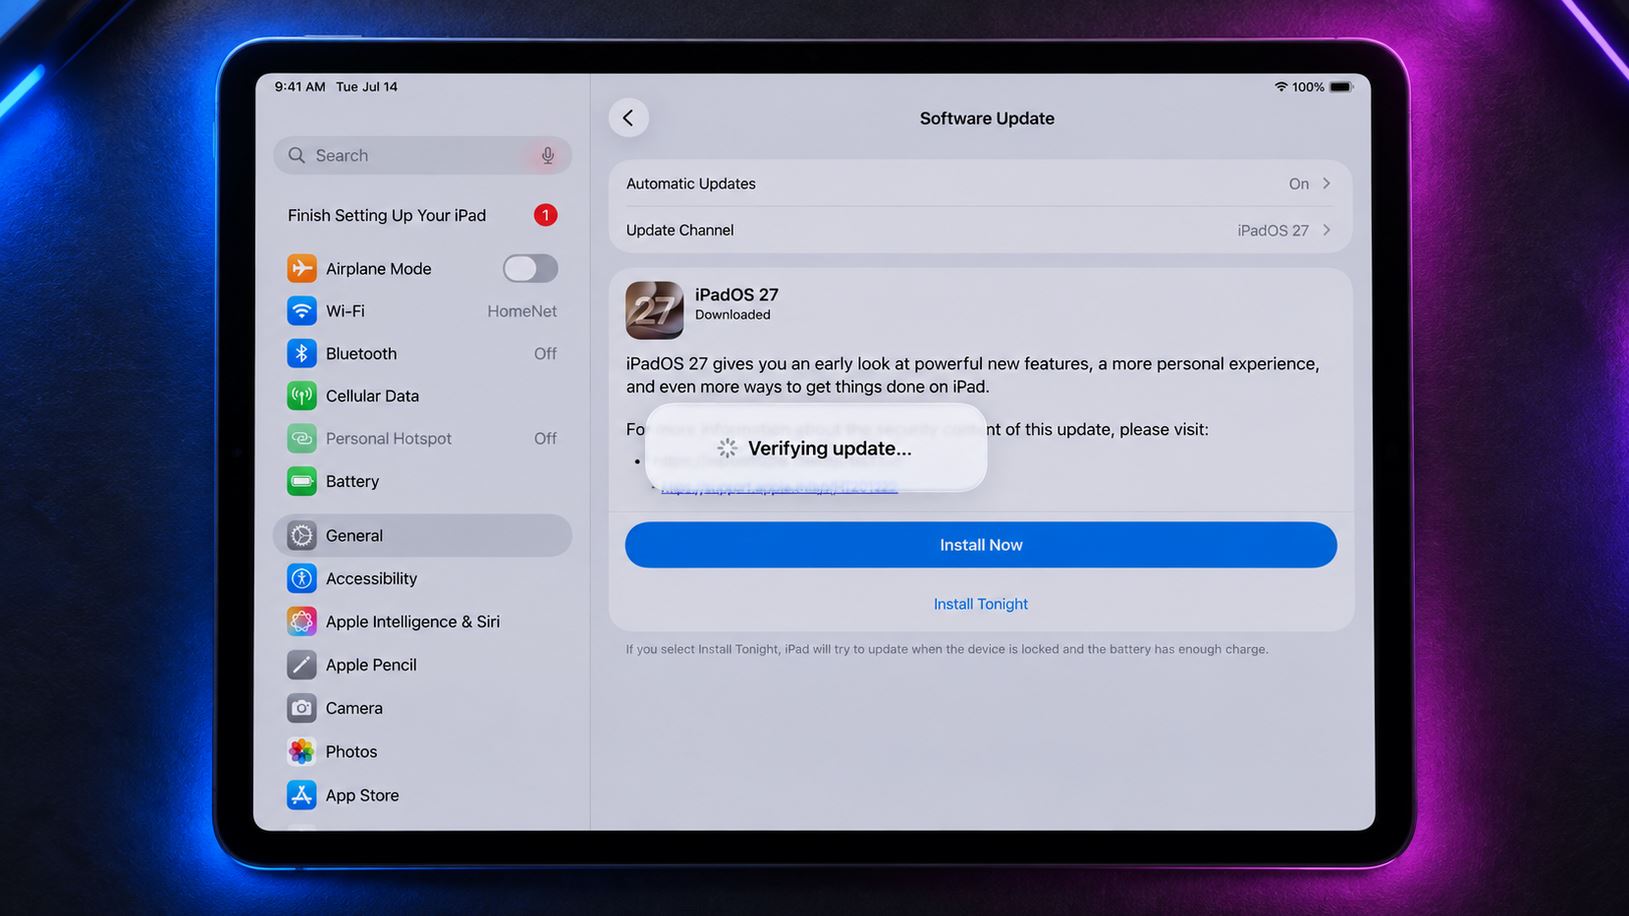Tap the General gear icon
The width and height of the screenshot is (1629, 916).
(301, 535)
